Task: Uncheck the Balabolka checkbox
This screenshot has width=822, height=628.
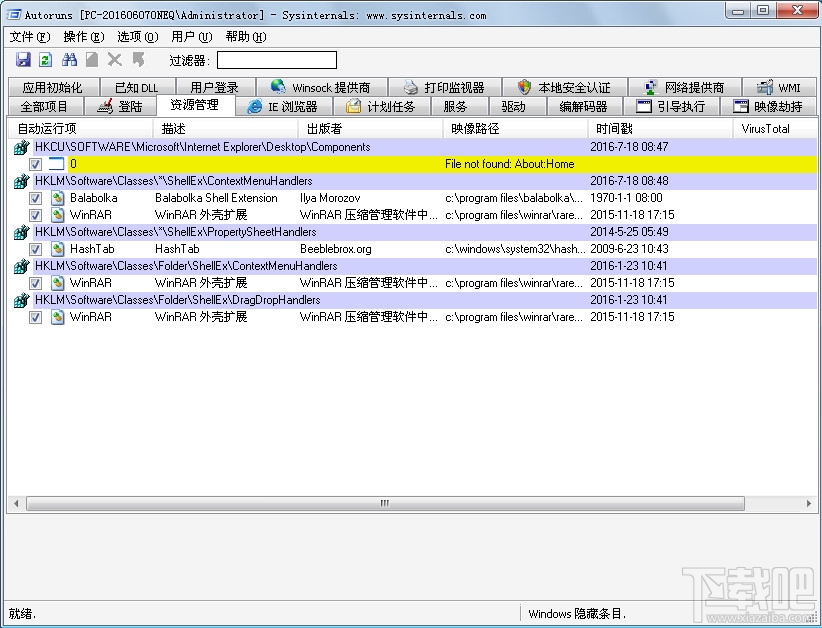Action: coord(35,199)
